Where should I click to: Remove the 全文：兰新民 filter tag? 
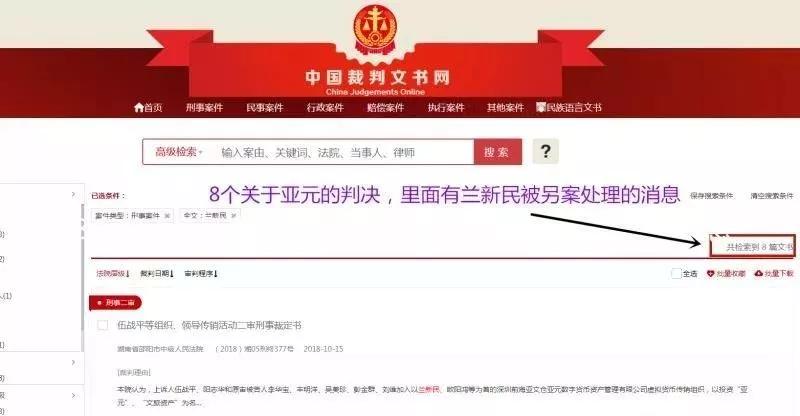coord(233,216)
